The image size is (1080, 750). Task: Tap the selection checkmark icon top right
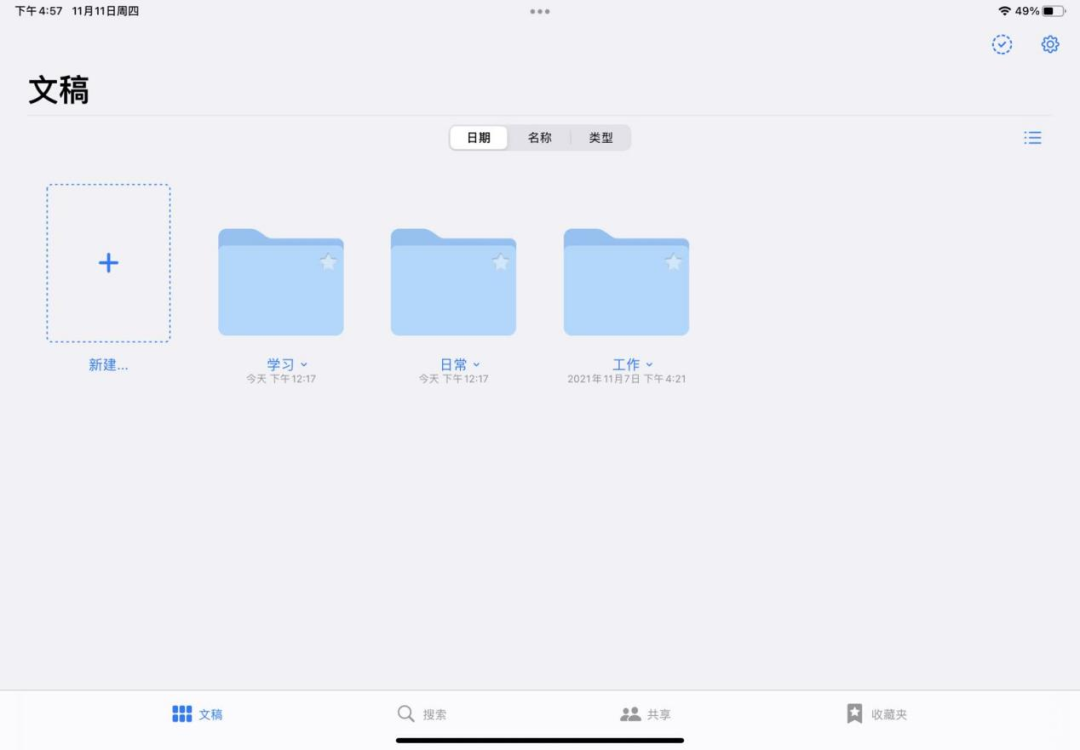[x=1002, y=44]
